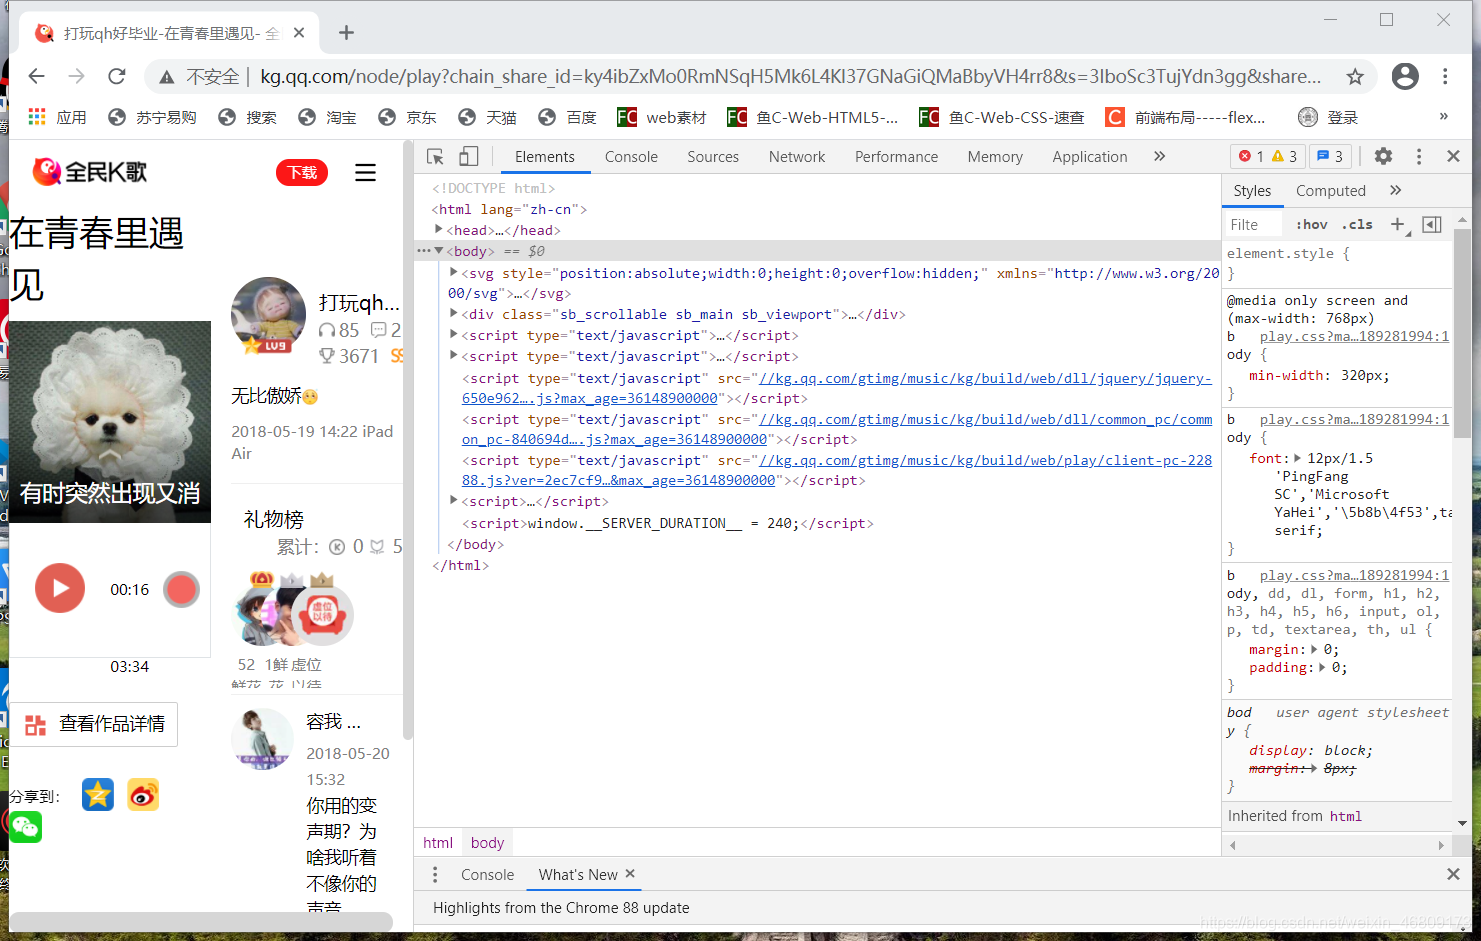Share to Weibo icon
Screen dimensions: 1481x941
(x=143, y=795)
